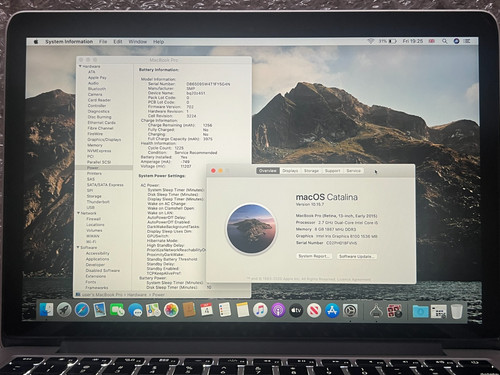Select Graphics/Displays in the sidebar
The height and width of the screenshot is (375, 500).
pyautogui.click(x=104, y=139)
